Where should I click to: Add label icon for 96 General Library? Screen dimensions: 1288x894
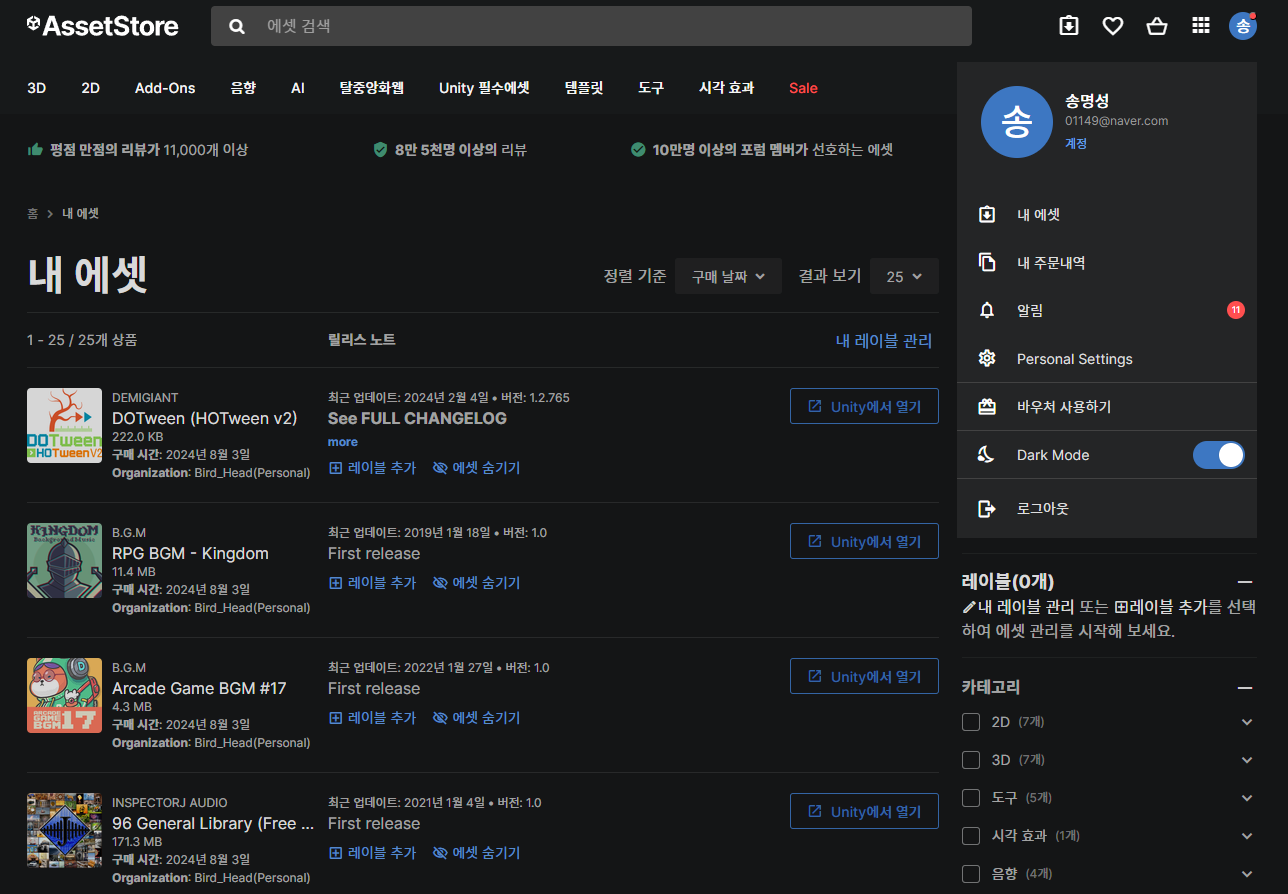click(336, 853)
